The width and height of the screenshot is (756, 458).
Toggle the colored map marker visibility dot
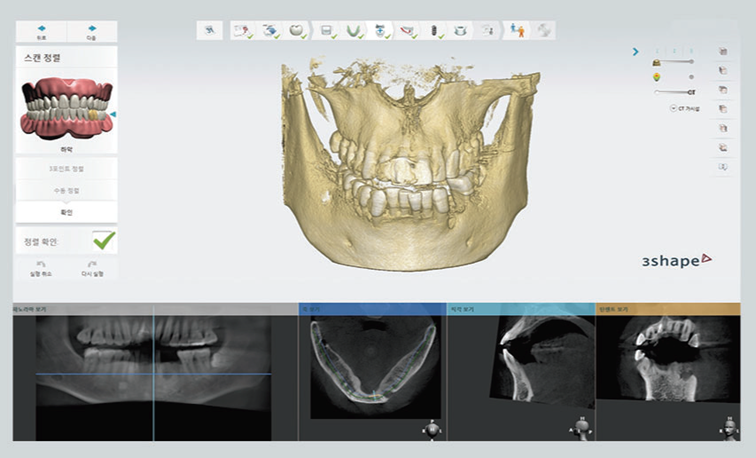(691, 77)
